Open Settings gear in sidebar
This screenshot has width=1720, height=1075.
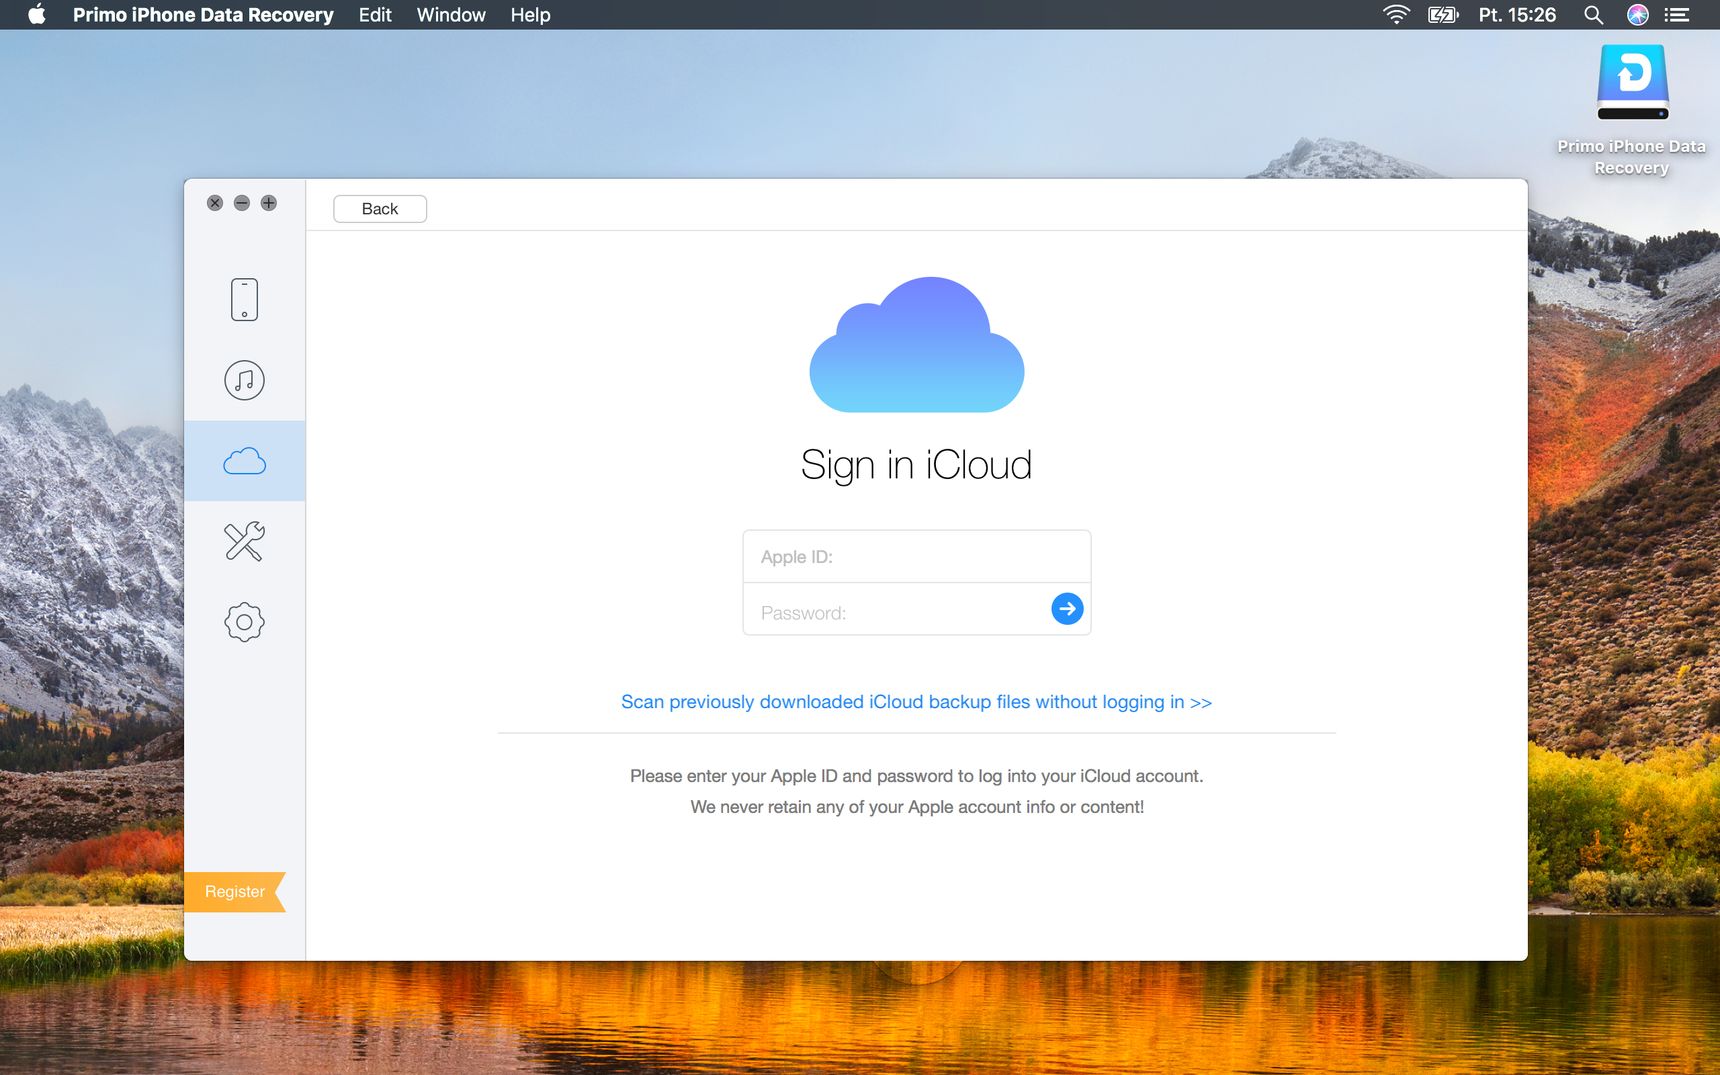pos(244,622)
